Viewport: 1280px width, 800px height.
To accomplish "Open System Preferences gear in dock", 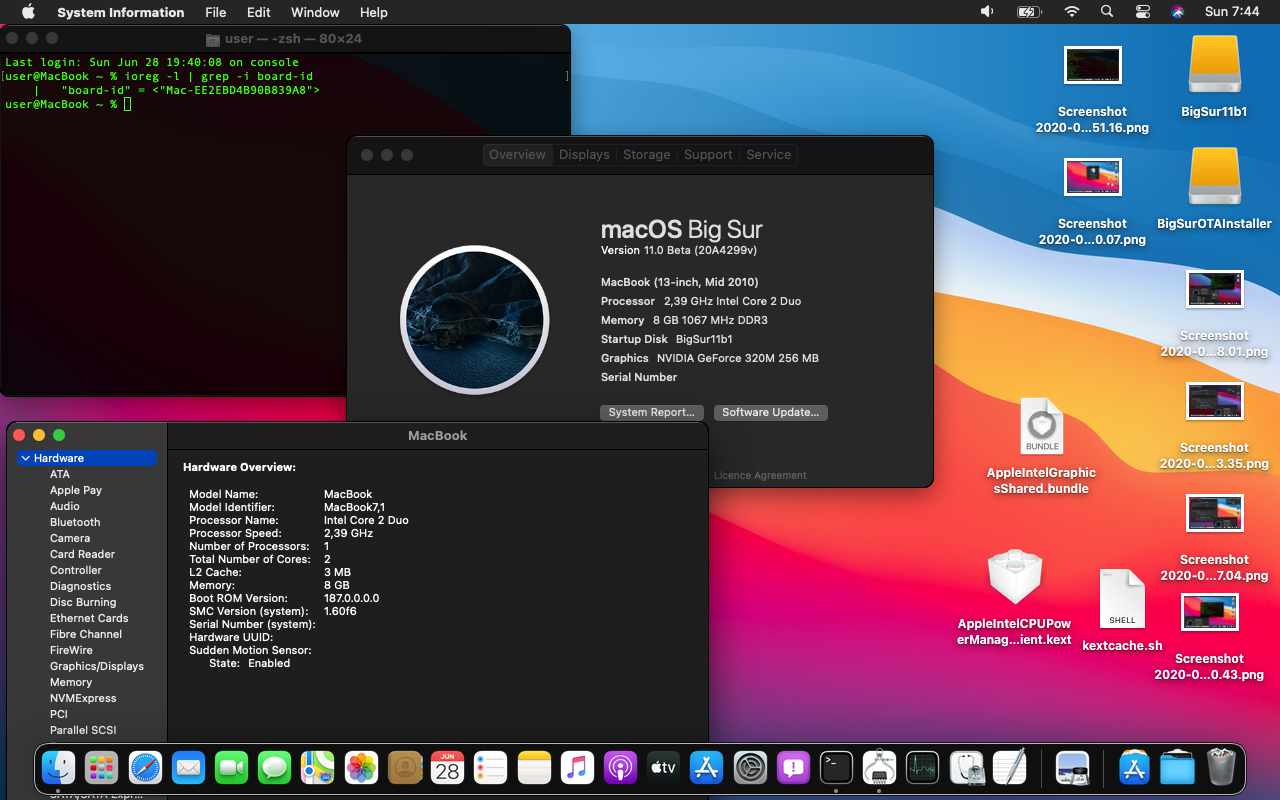I will point(750,768).
